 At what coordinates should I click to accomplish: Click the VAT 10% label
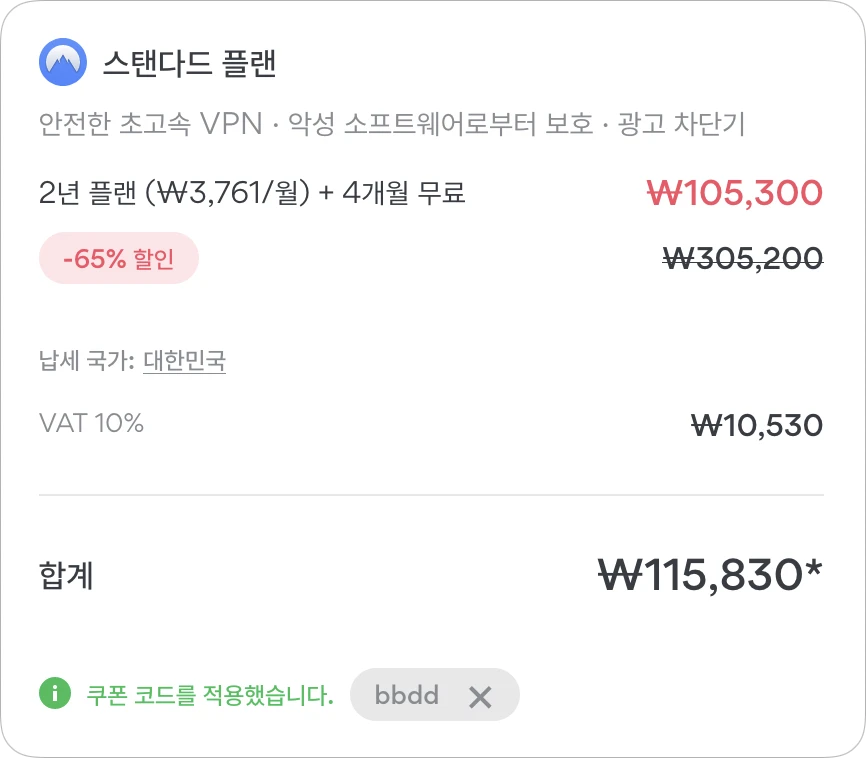91,423
